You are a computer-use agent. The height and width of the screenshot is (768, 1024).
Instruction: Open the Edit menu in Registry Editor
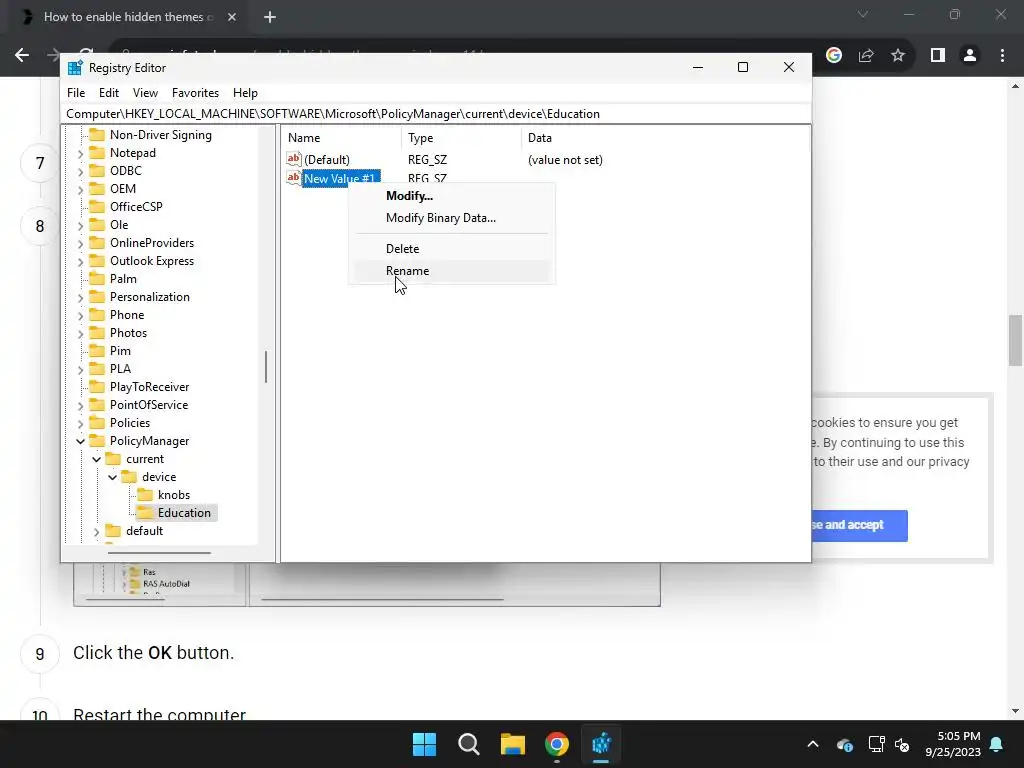pos(108,93)
